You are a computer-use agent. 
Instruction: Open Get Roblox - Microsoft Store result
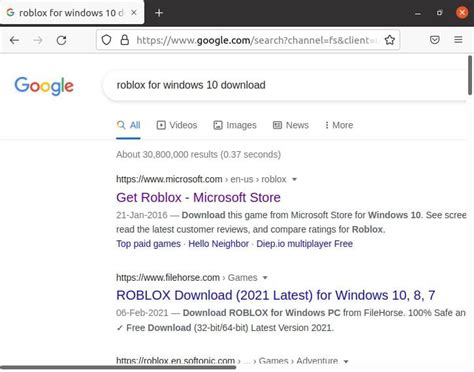tap(198, 197)
